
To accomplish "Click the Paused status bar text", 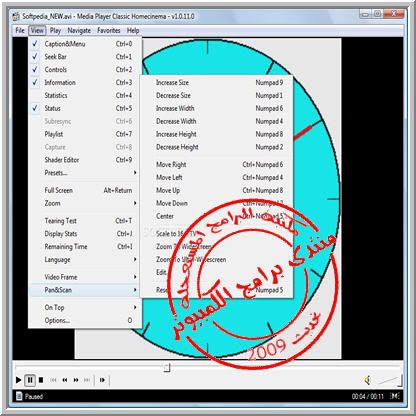I will click(34, 396).
